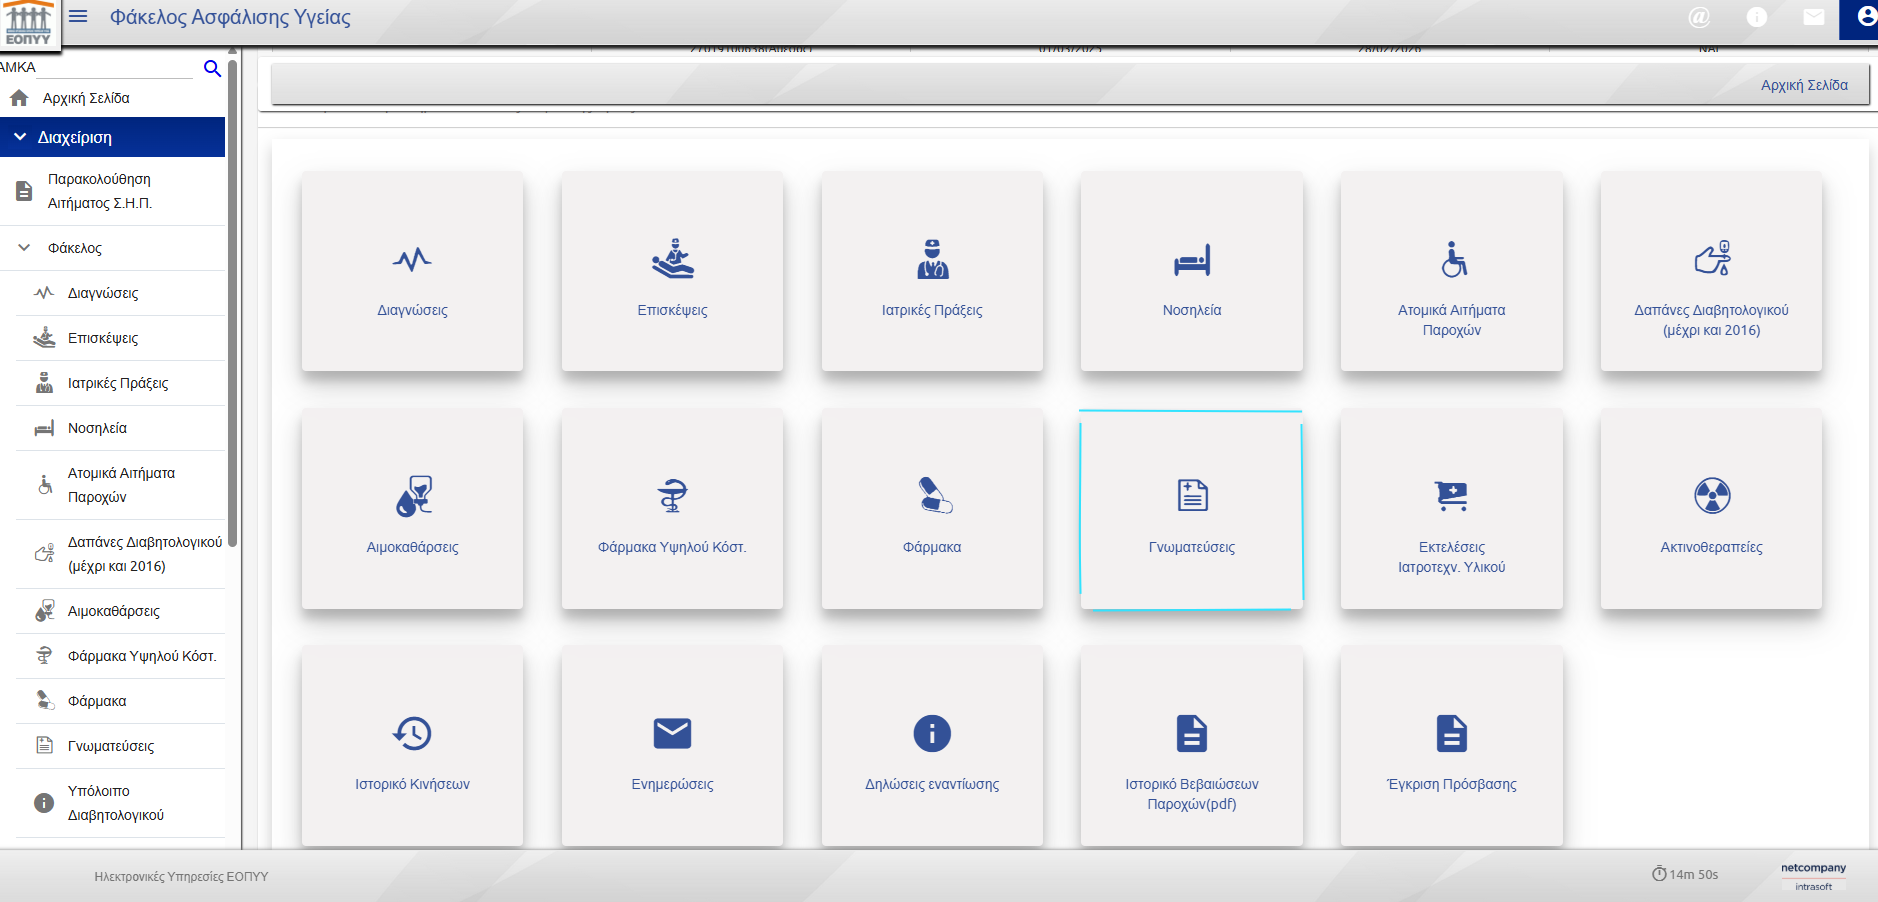Click the sidebar vertical scrollbar
Screen dimensions: 1878x902
click(232, 303)
